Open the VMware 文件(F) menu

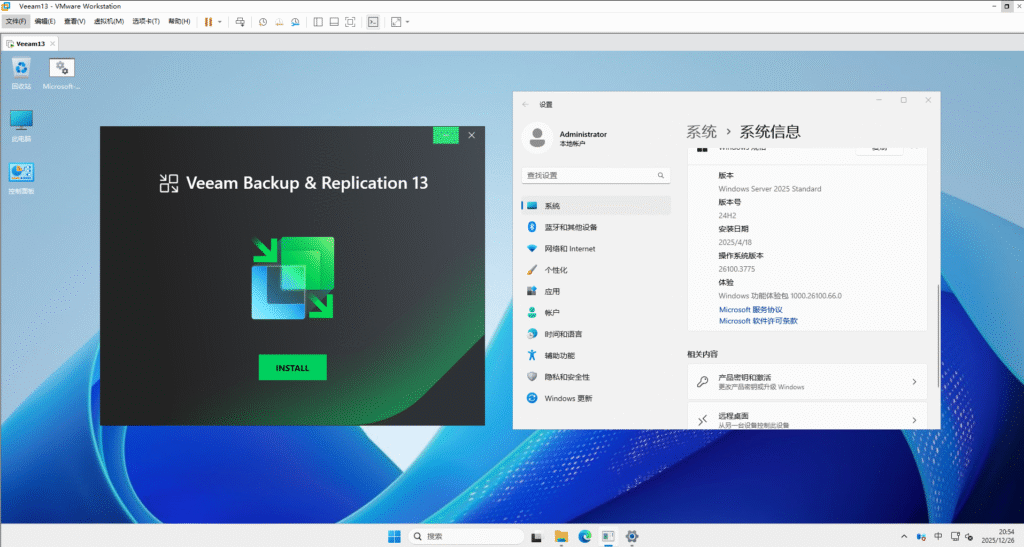coord(15,21)
